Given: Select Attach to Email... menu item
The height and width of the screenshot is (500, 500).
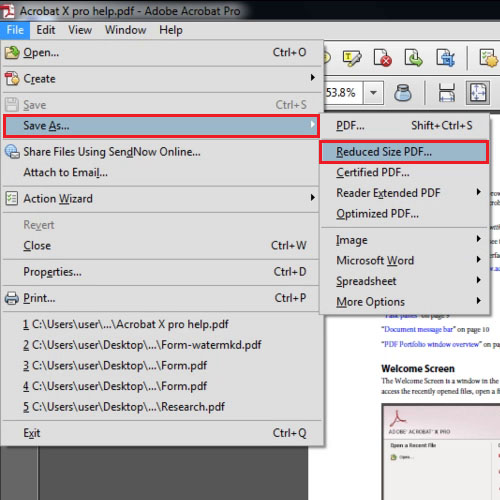Looking at the screenshot, I should [161, 173].
